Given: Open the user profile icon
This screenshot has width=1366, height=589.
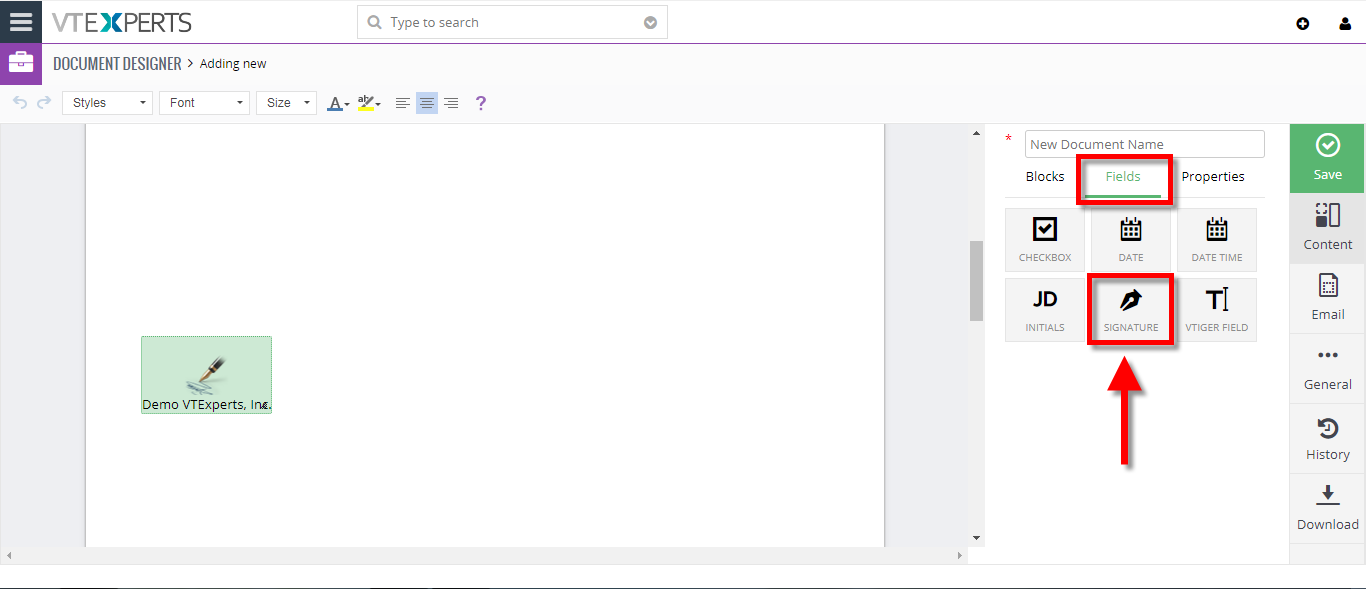Looking at the screenshot, I should click(x=1345, y=24).
